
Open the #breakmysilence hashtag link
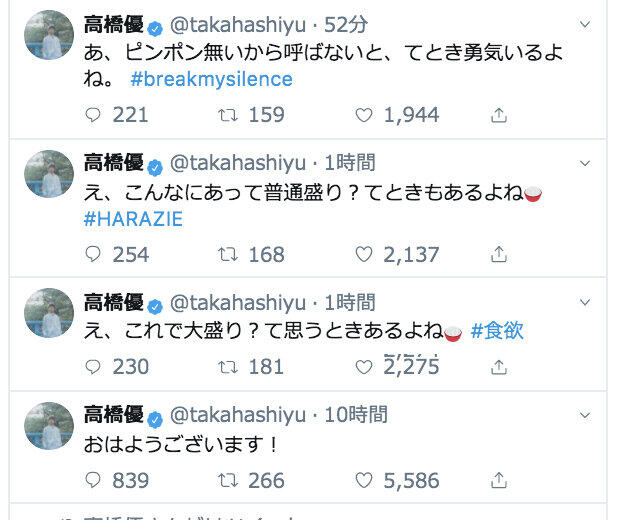(211, 79)
